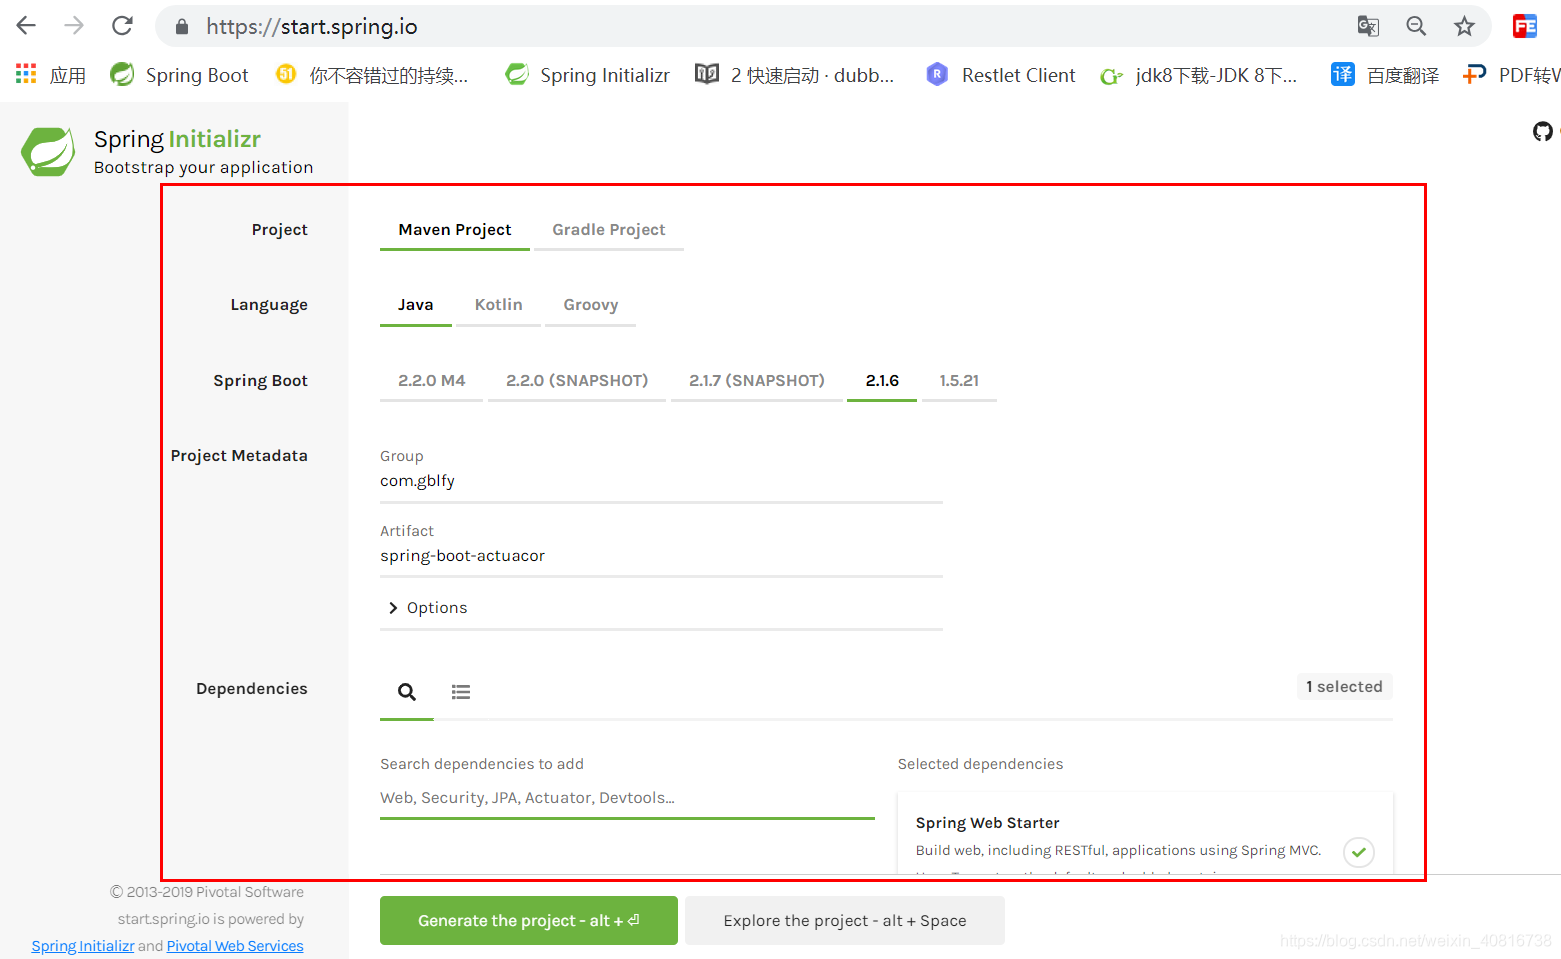Click the browser back arrow

point(27,26)
